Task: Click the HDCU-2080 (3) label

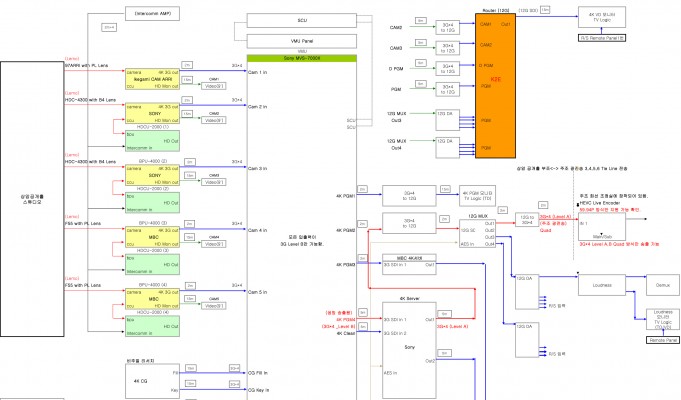Action: [x=153, y=251]
